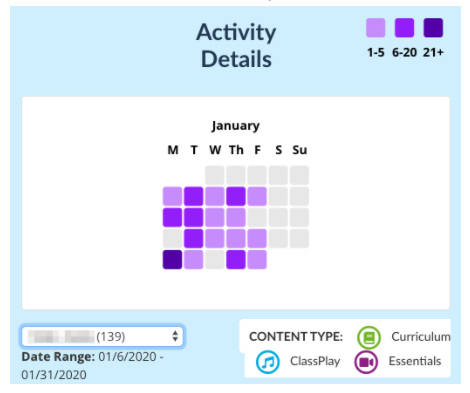Click the Curriculum content type label
Image resolution: width=470 pixels, height=393 pixels.
pos(421,337)
